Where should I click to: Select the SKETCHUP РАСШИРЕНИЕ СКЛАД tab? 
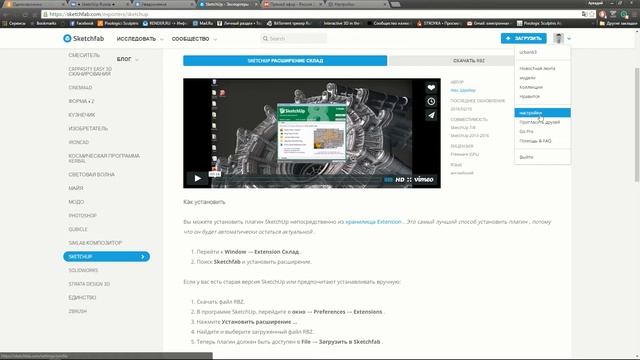coord(285,60)
